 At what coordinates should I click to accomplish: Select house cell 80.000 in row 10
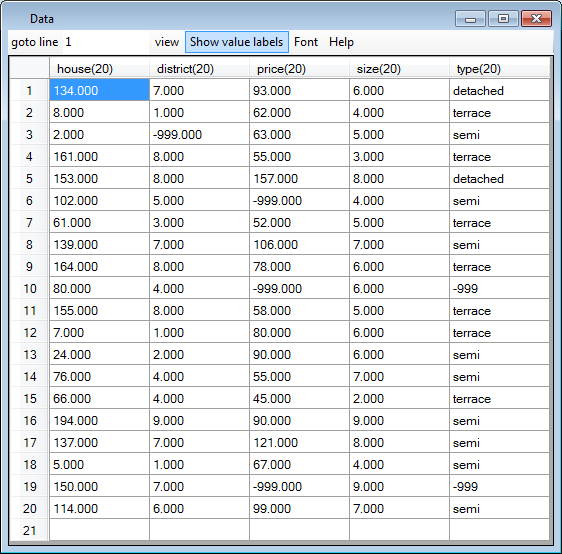[x=99, y=288]
